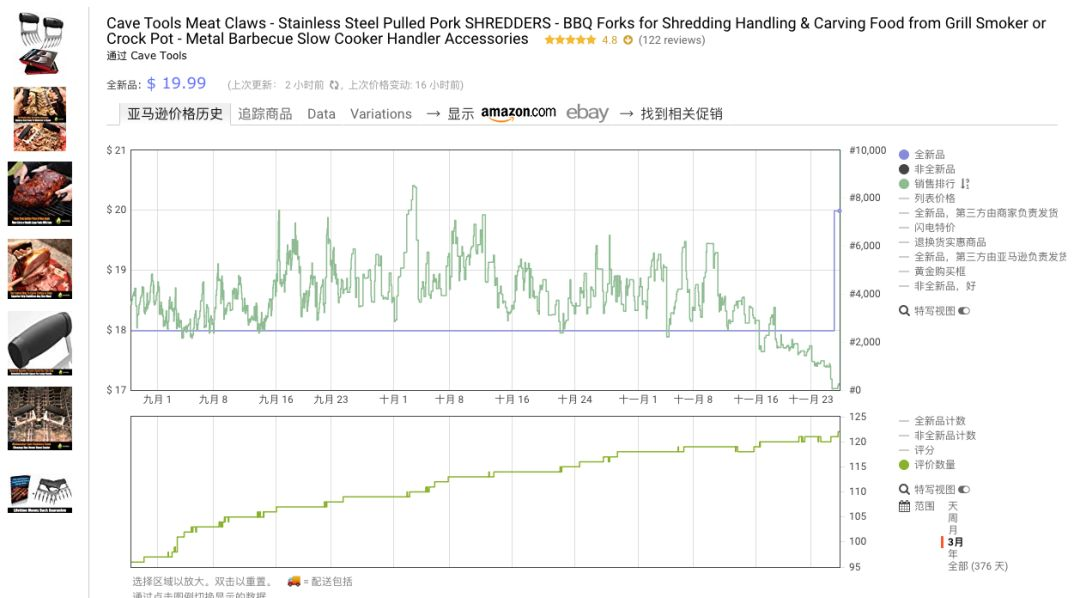
Task: Open the 追踪商品 tab
Action: tap(265, 114)
